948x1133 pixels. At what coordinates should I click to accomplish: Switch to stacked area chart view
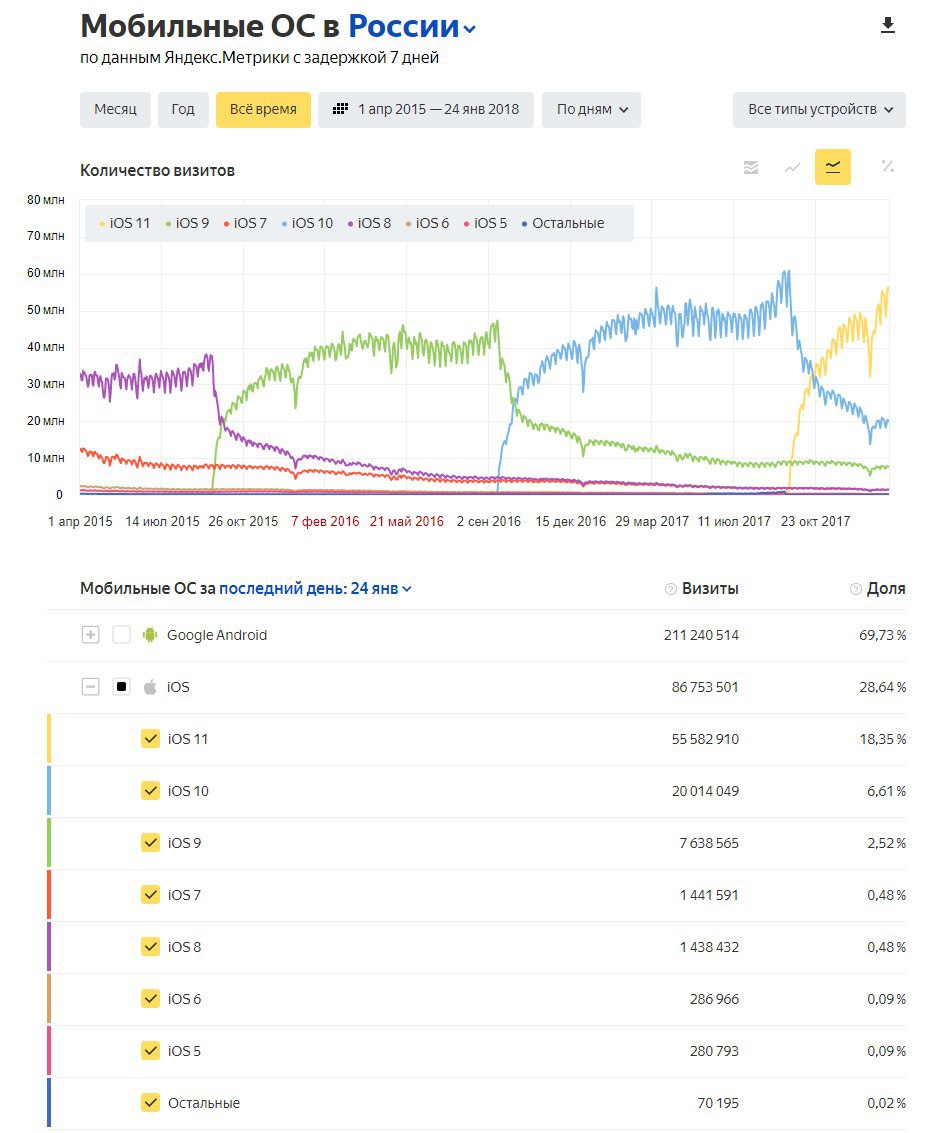point(751,168)
